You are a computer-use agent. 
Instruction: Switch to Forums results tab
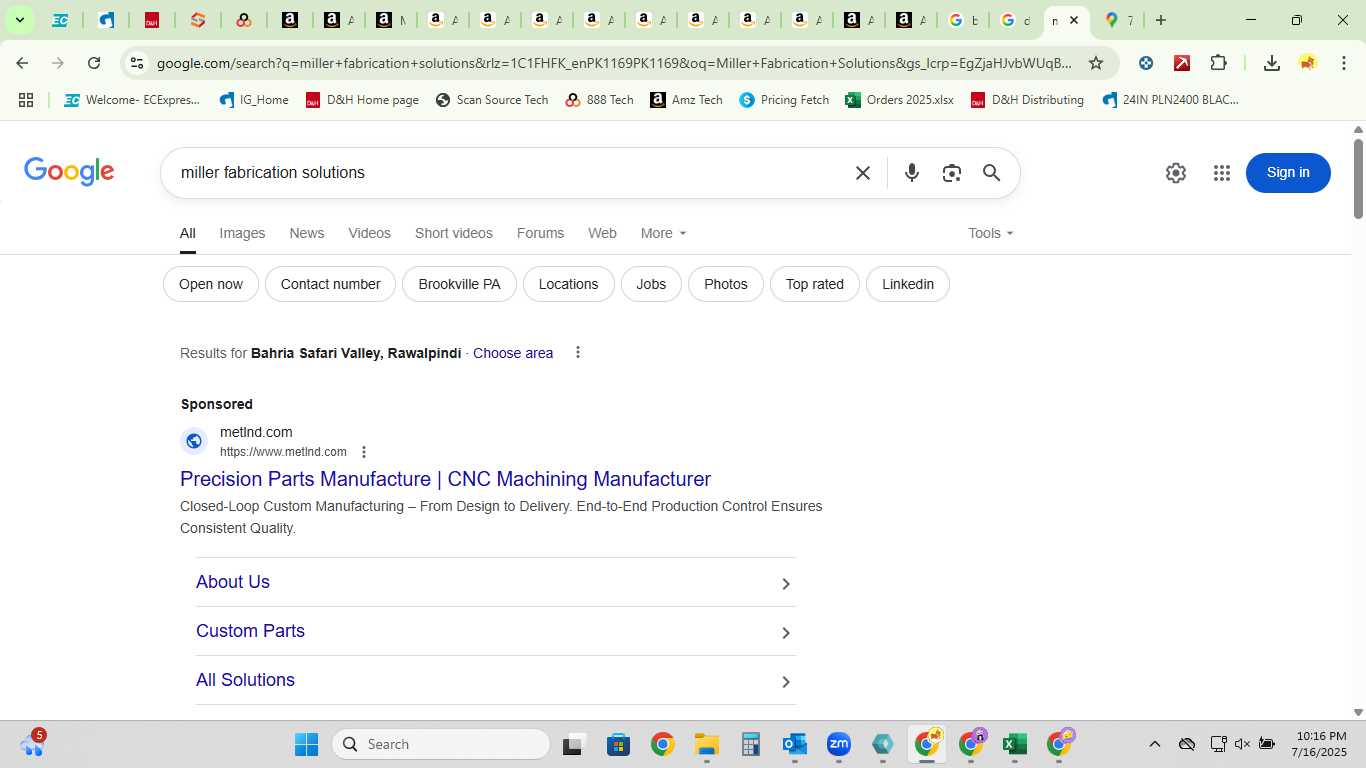(540, 233)
